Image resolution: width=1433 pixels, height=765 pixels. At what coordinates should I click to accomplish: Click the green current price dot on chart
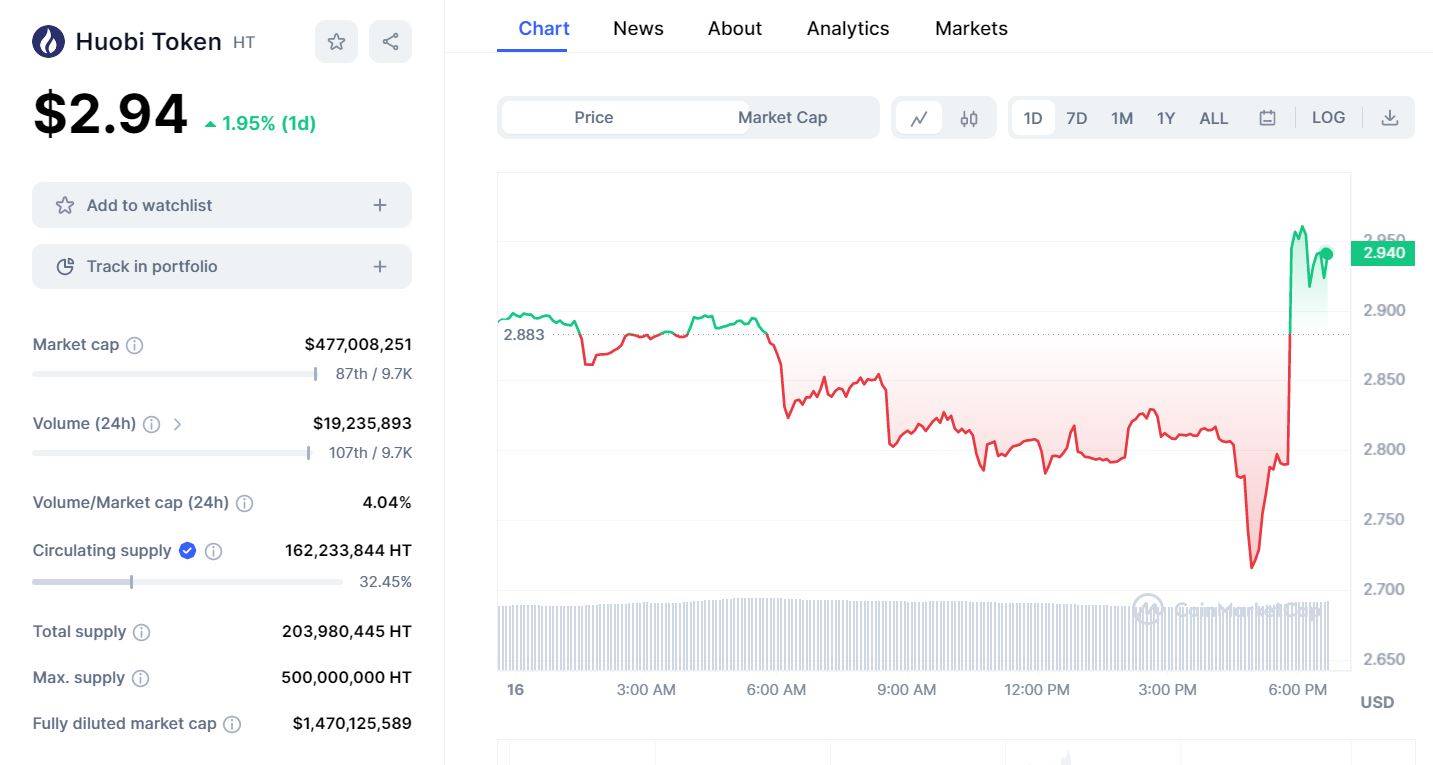[x=1327, y=254]
